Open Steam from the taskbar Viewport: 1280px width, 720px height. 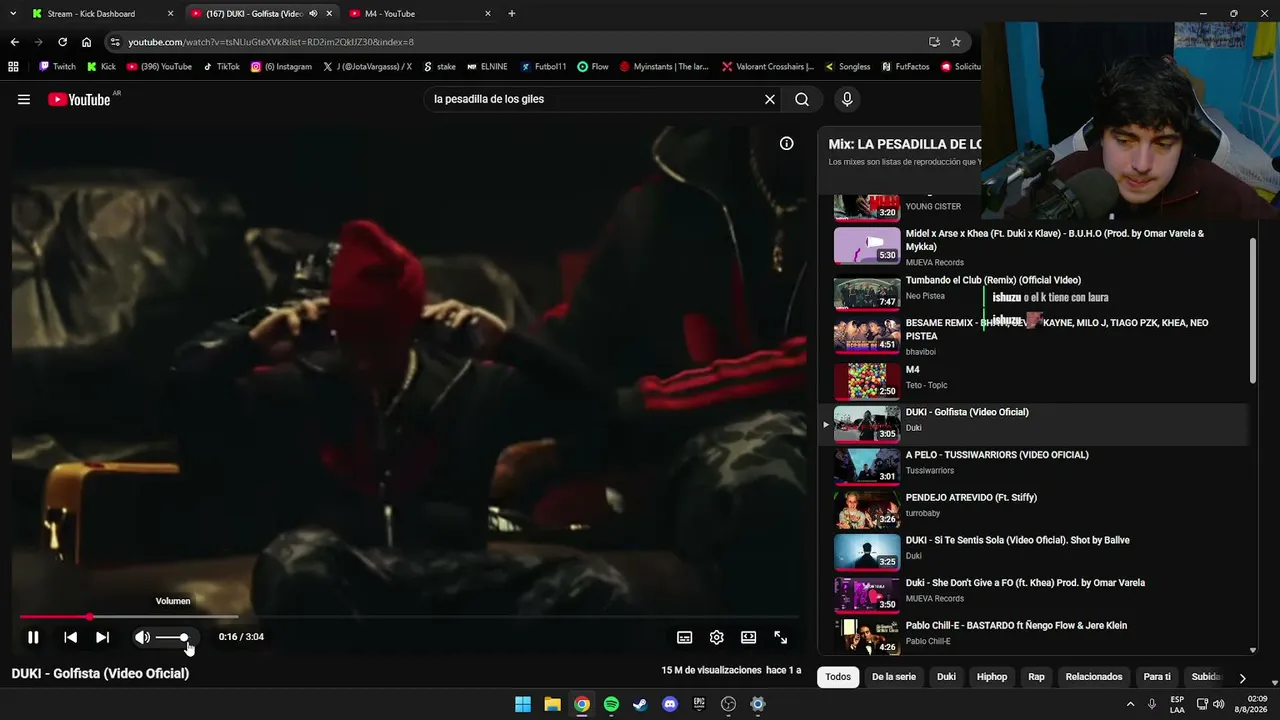click(x=640, y=704)
